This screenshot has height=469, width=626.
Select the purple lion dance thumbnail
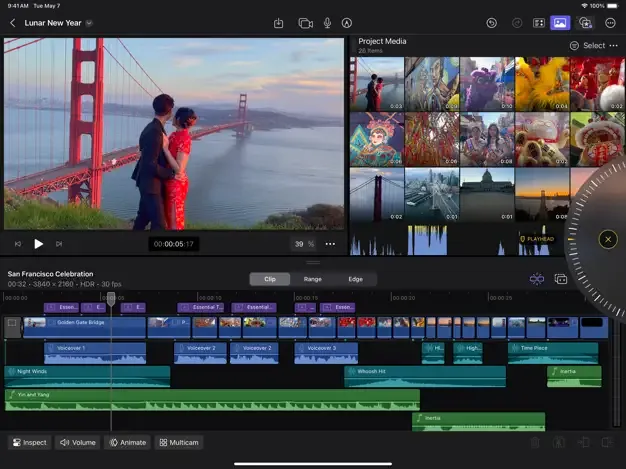pos(487,84)
